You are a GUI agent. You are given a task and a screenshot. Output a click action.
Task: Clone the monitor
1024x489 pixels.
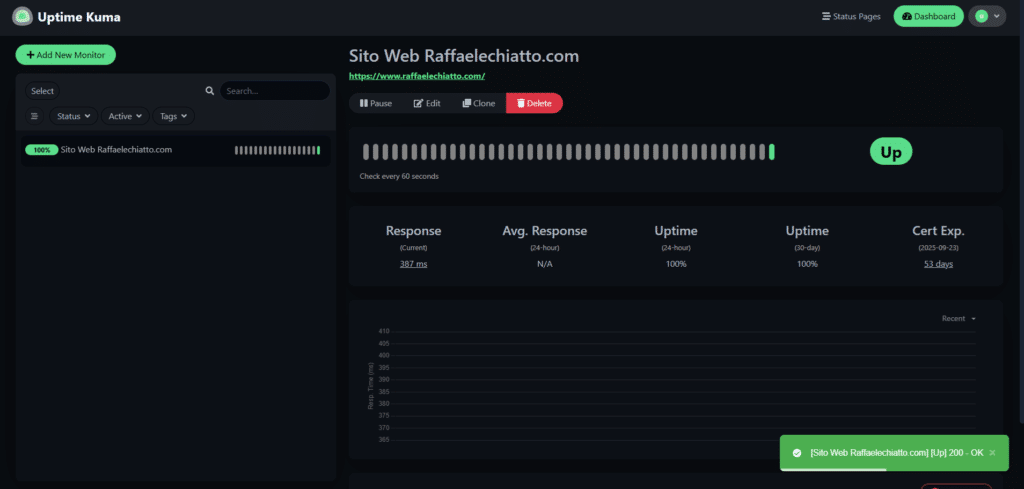click(479, 103)
